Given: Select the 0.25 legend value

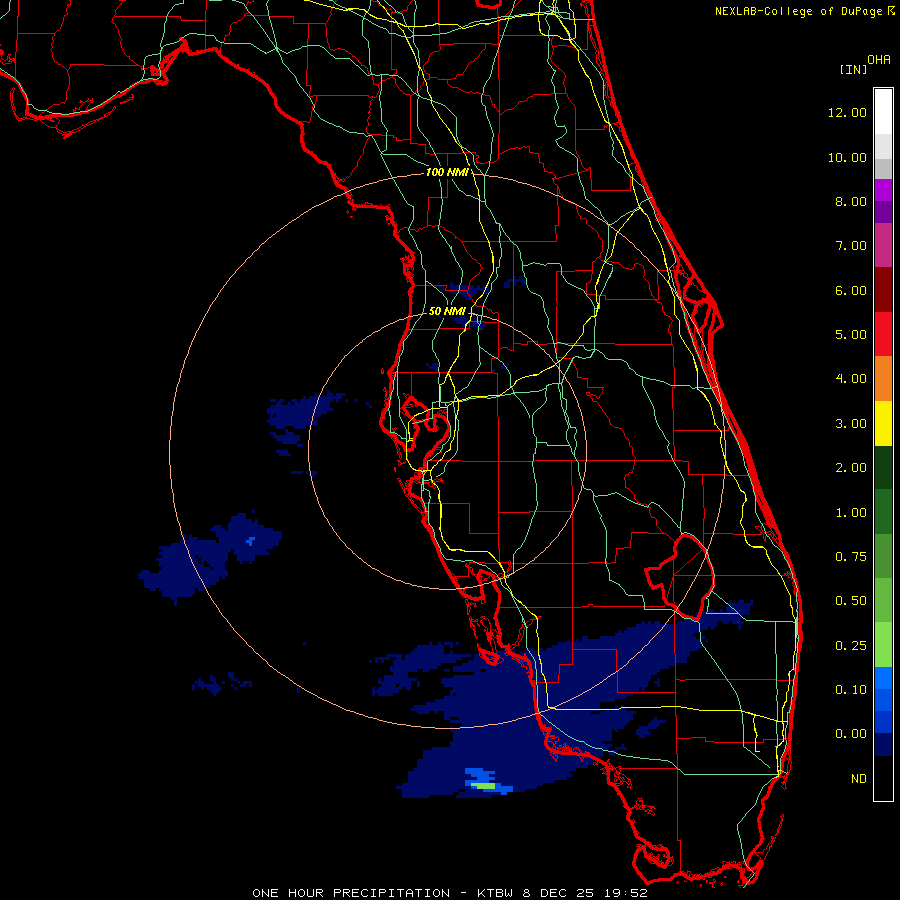Looking at the screenshot, I should tap(851, 646).
